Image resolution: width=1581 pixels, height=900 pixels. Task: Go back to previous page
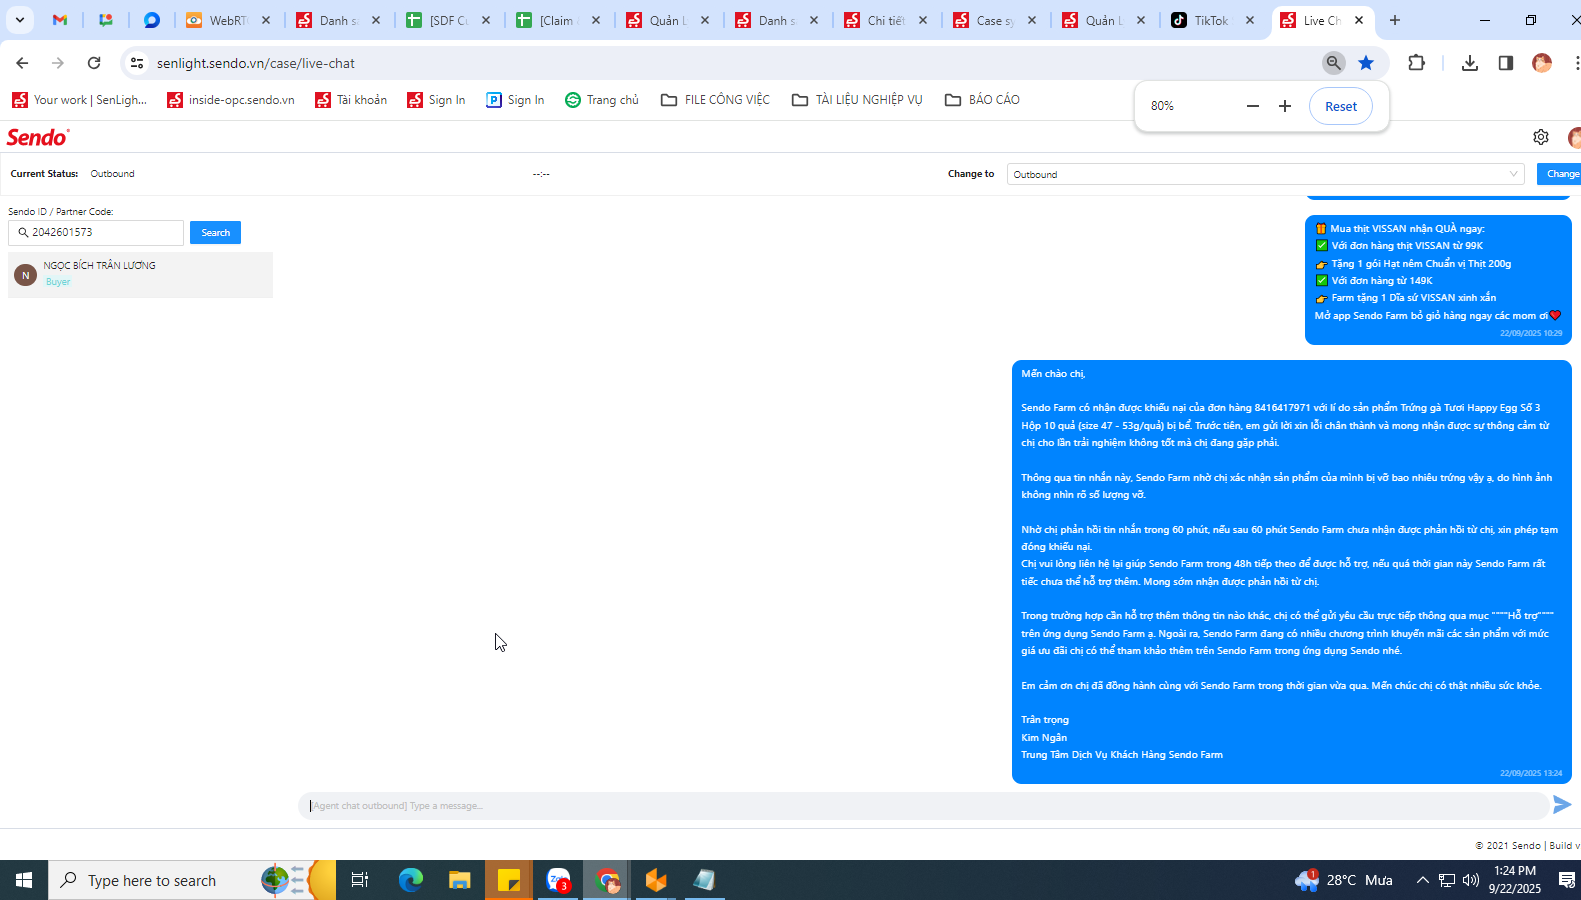[x=22, y=63]
